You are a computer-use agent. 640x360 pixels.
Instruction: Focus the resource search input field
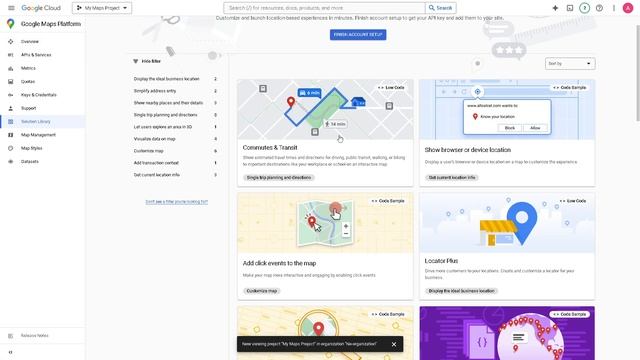pos(324,8)
